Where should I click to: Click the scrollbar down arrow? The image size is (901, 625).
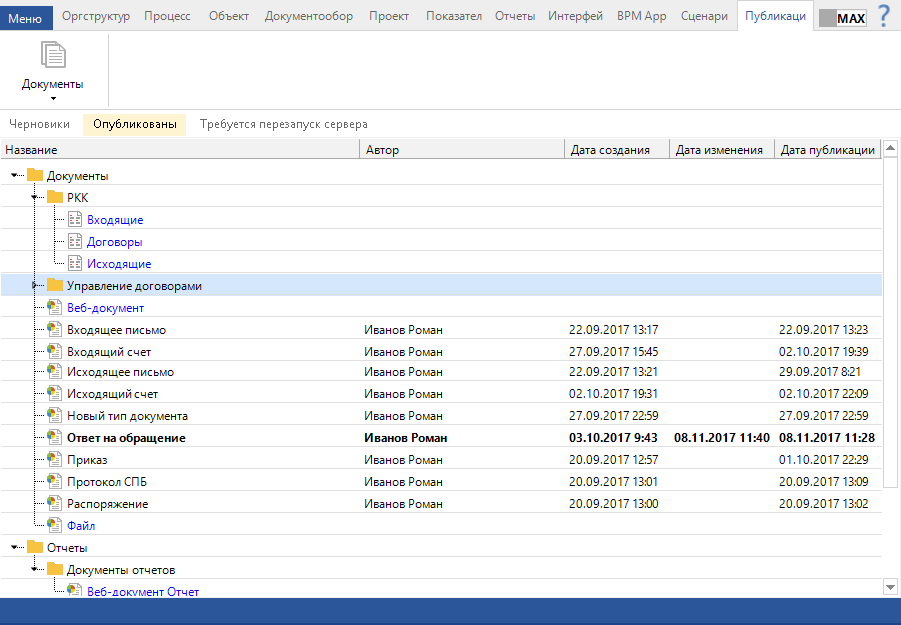click(890, 587)
